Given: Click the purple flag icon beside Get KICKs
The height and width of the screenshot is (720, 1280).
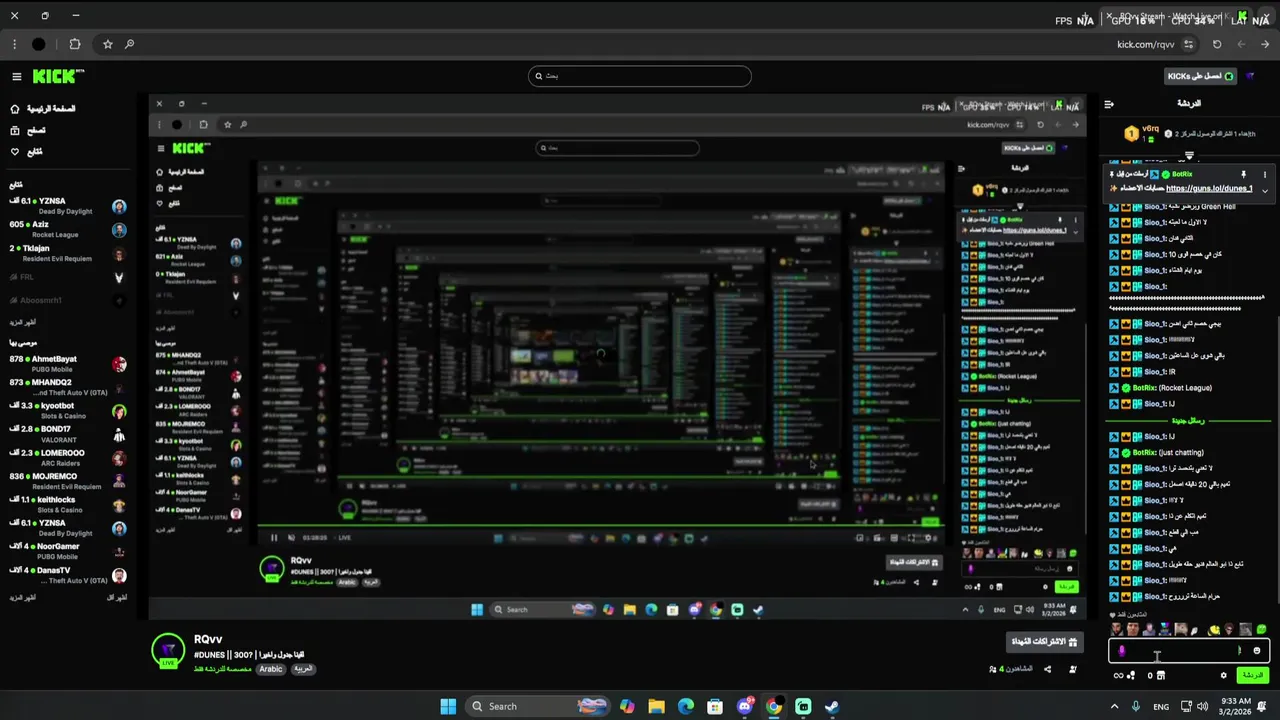Looking at the screenshot, I should 1250,76.
